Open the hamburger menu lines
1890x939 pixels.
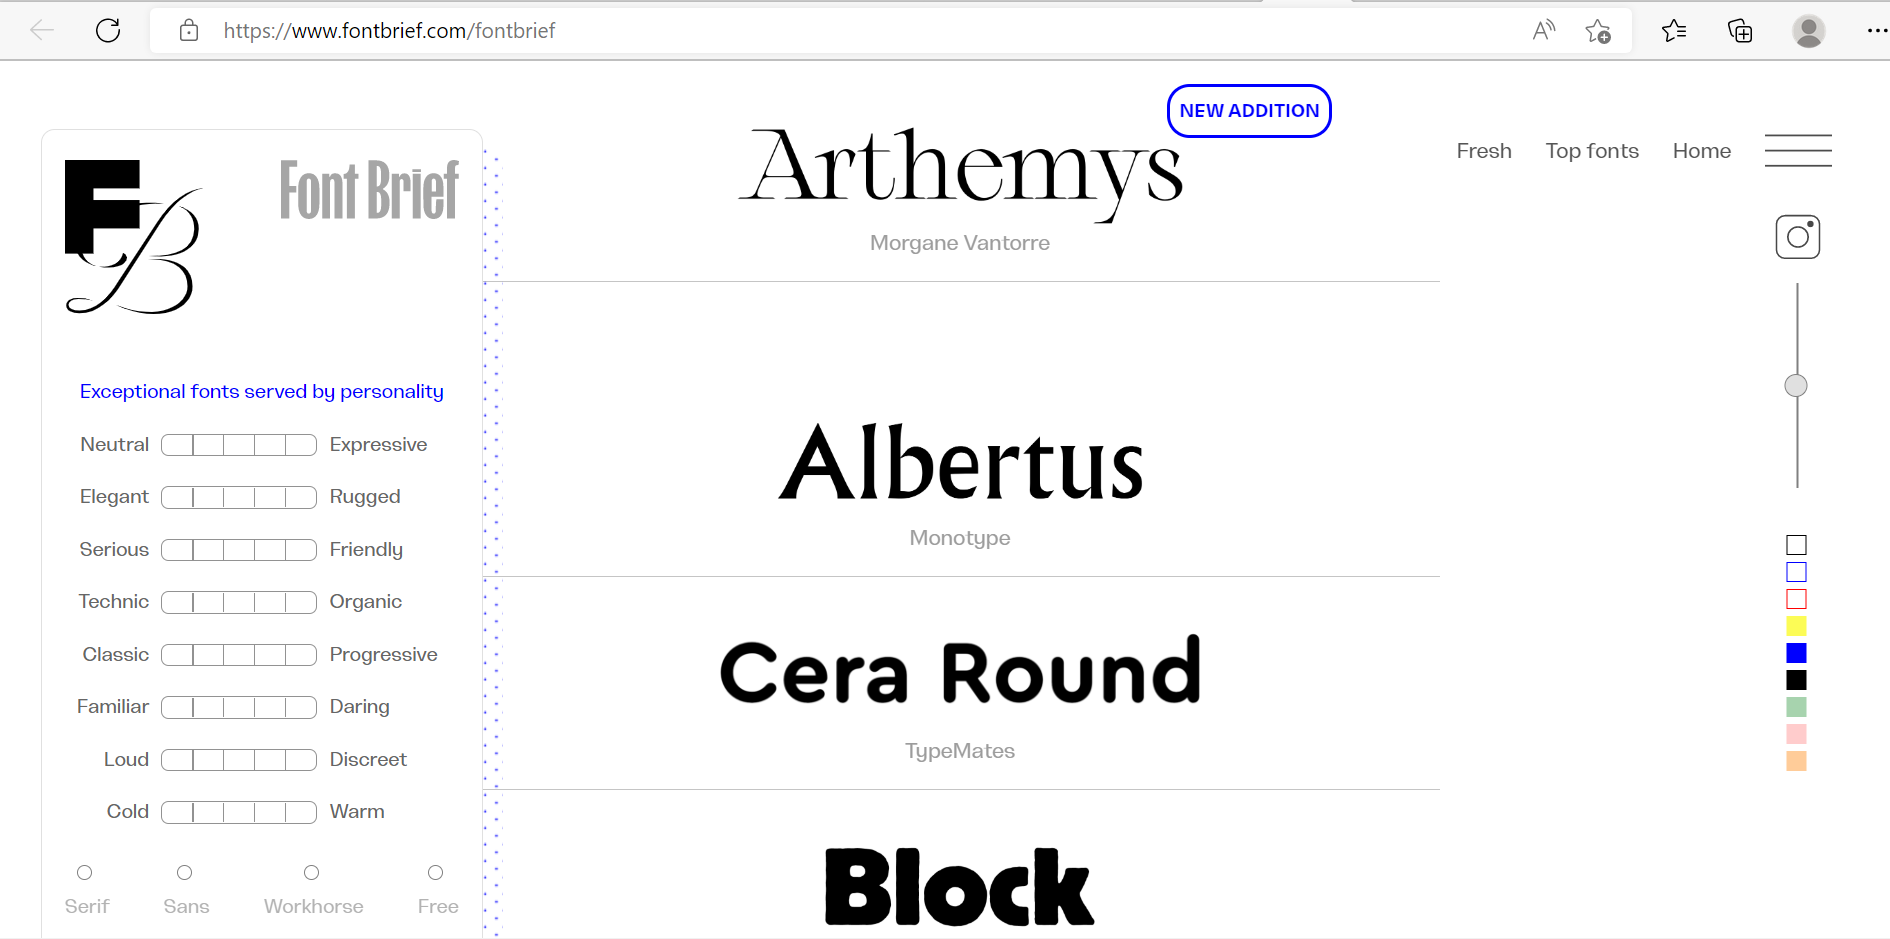(x=1797, y=150)
